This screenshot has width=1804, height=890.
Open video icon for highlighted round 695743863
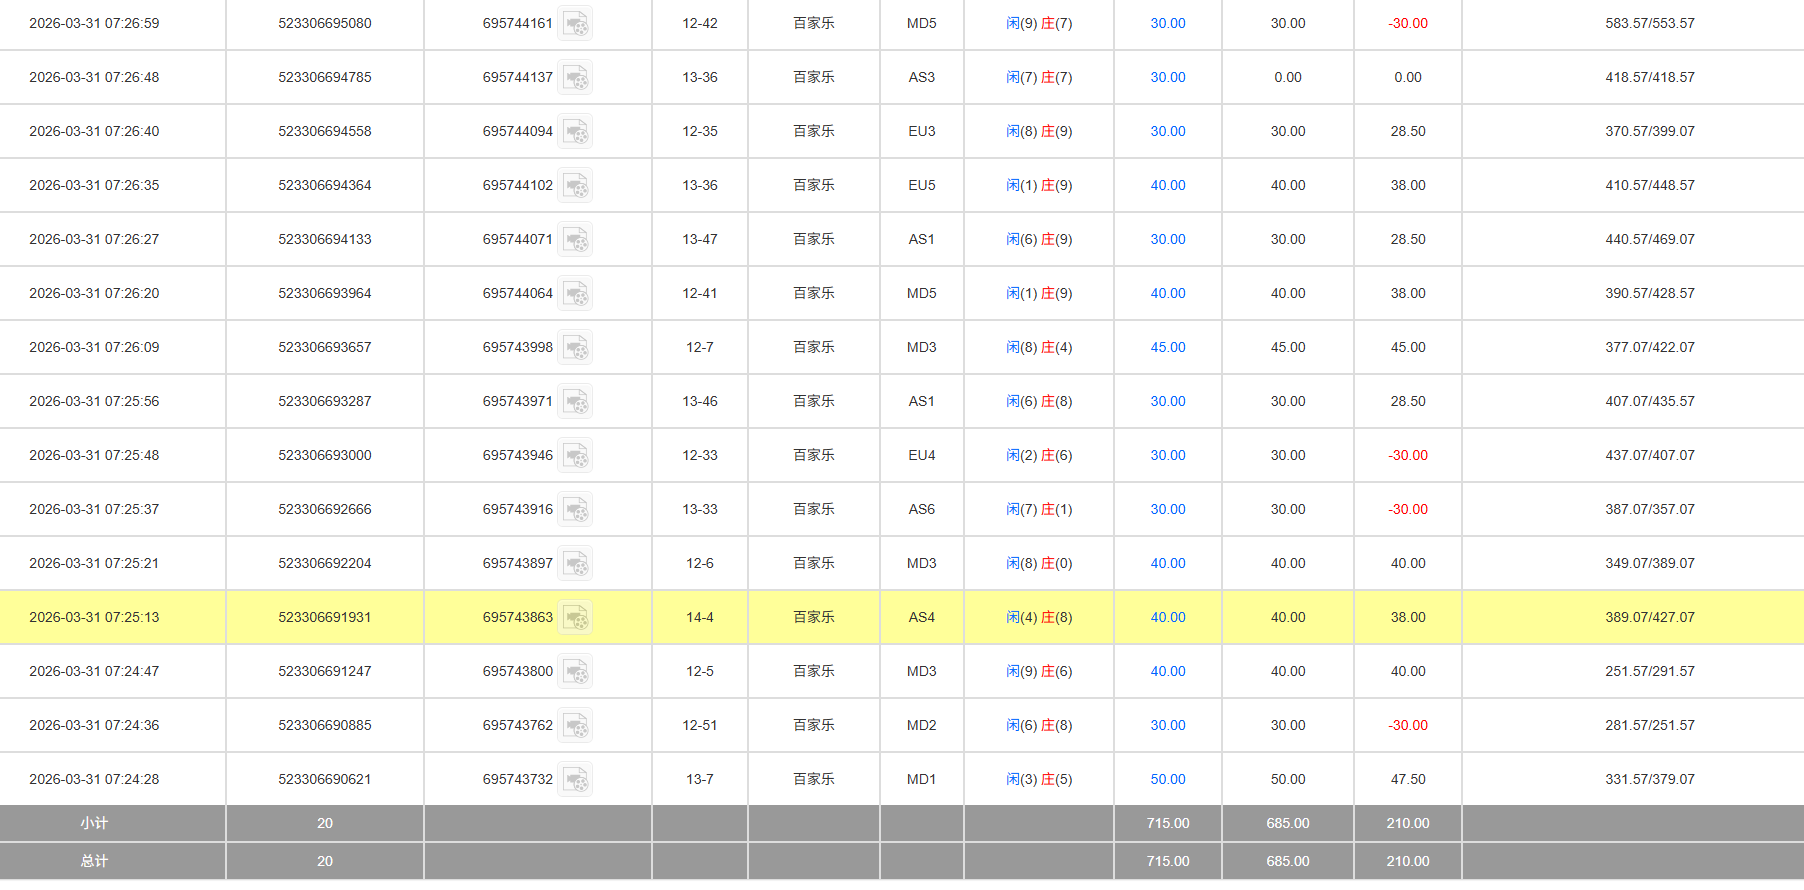[575, 617]
